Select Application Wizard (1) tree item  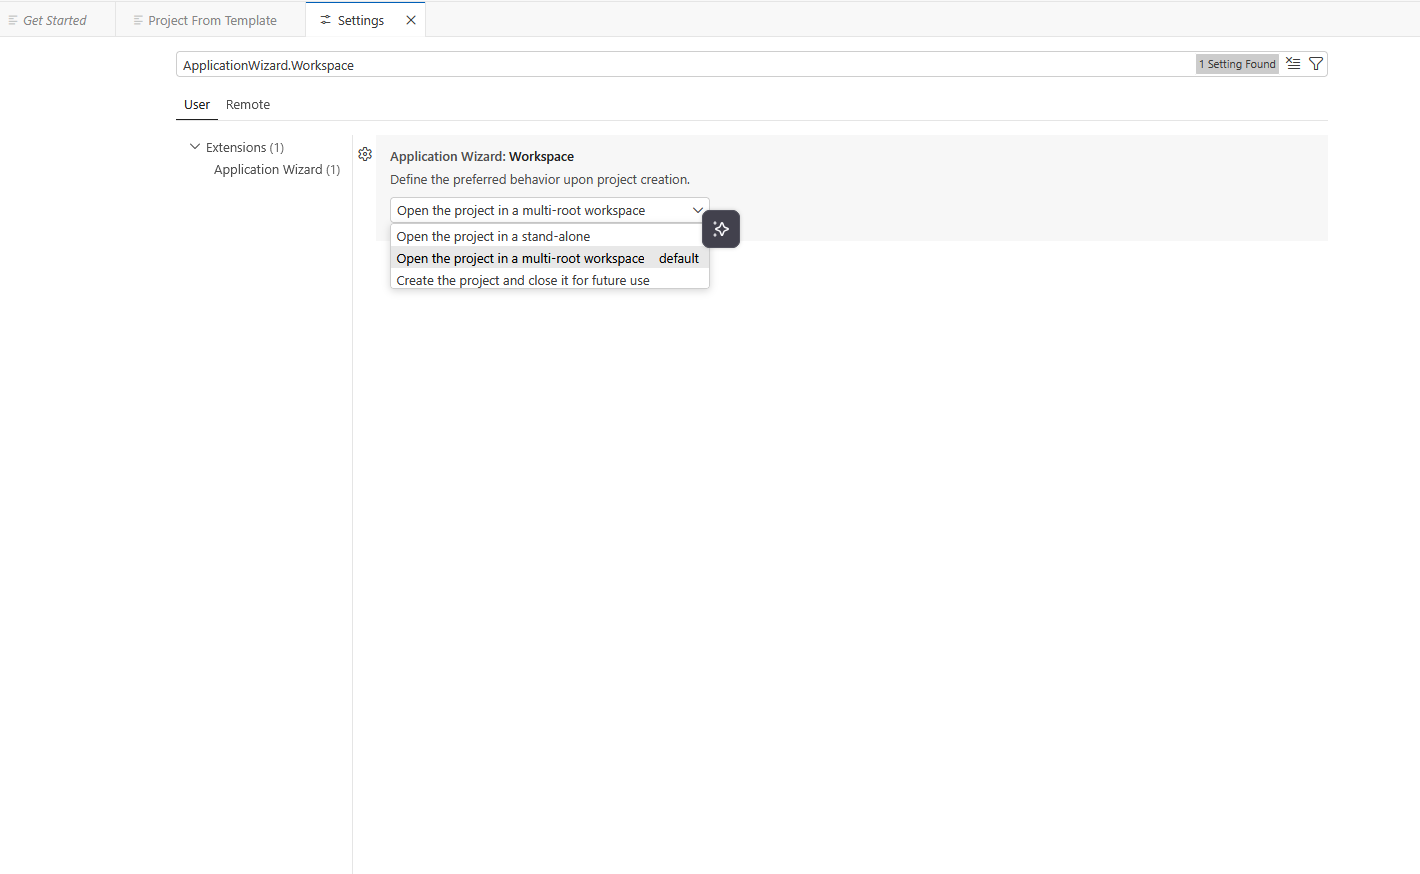tap(277, 170)
